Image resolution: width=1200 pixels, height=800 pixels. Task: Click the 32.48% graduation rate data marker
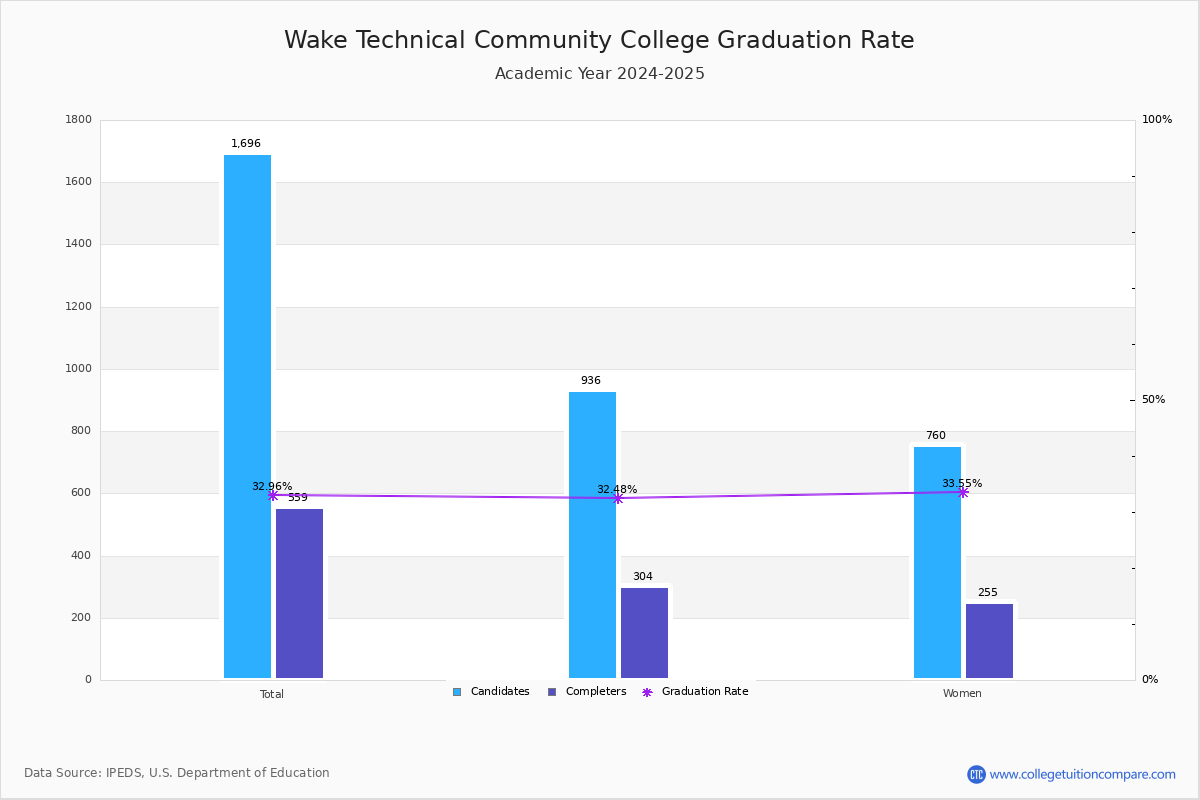(x=618, y=498)
